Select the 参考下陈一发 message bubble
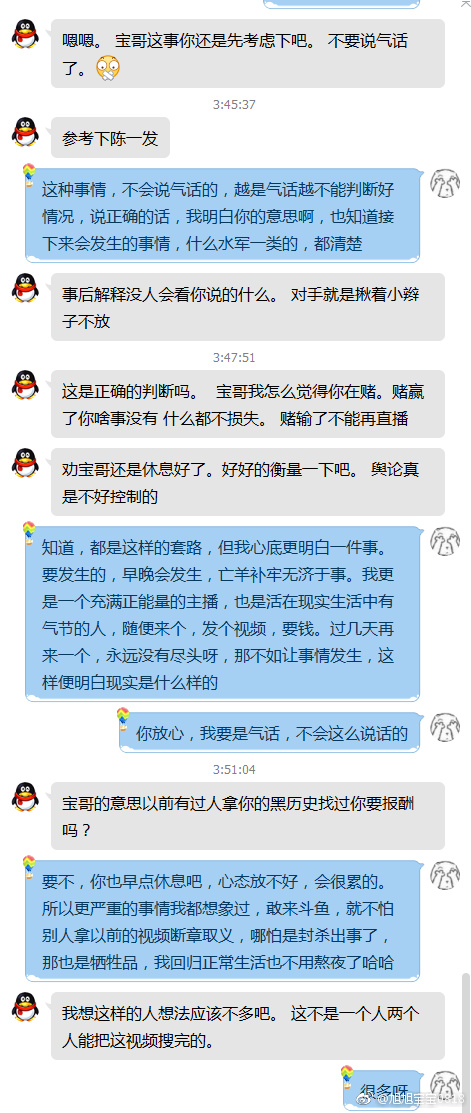Screen dimensions: 471x1113 click(x=110, y=138)
